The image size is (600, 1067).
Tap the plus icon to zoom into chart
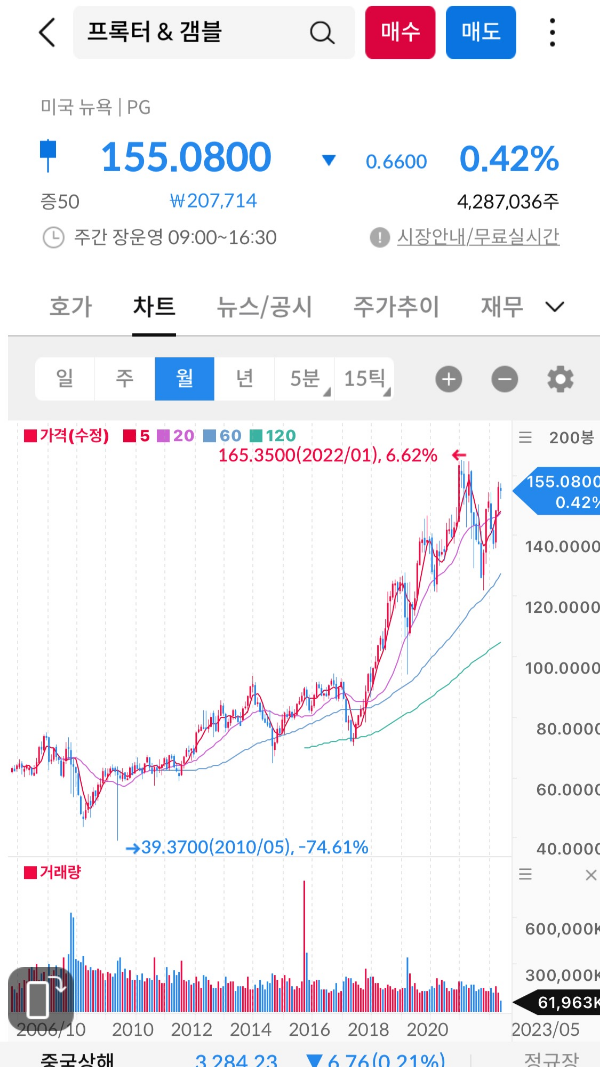click(447, 379)
